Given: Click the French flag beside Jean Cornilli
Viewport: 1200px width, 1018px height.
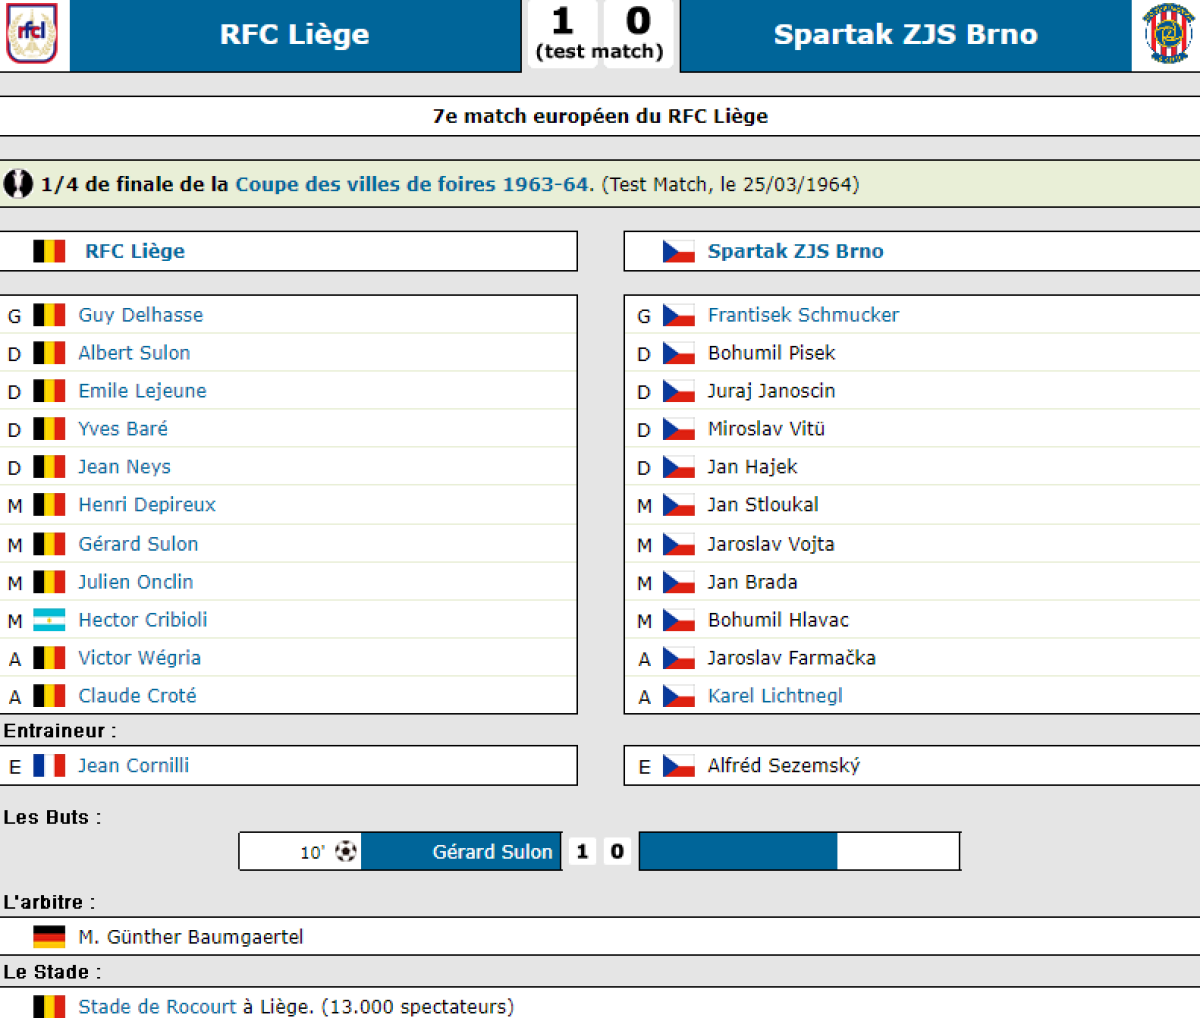Looking at the screenshot, I should [49, 766].
